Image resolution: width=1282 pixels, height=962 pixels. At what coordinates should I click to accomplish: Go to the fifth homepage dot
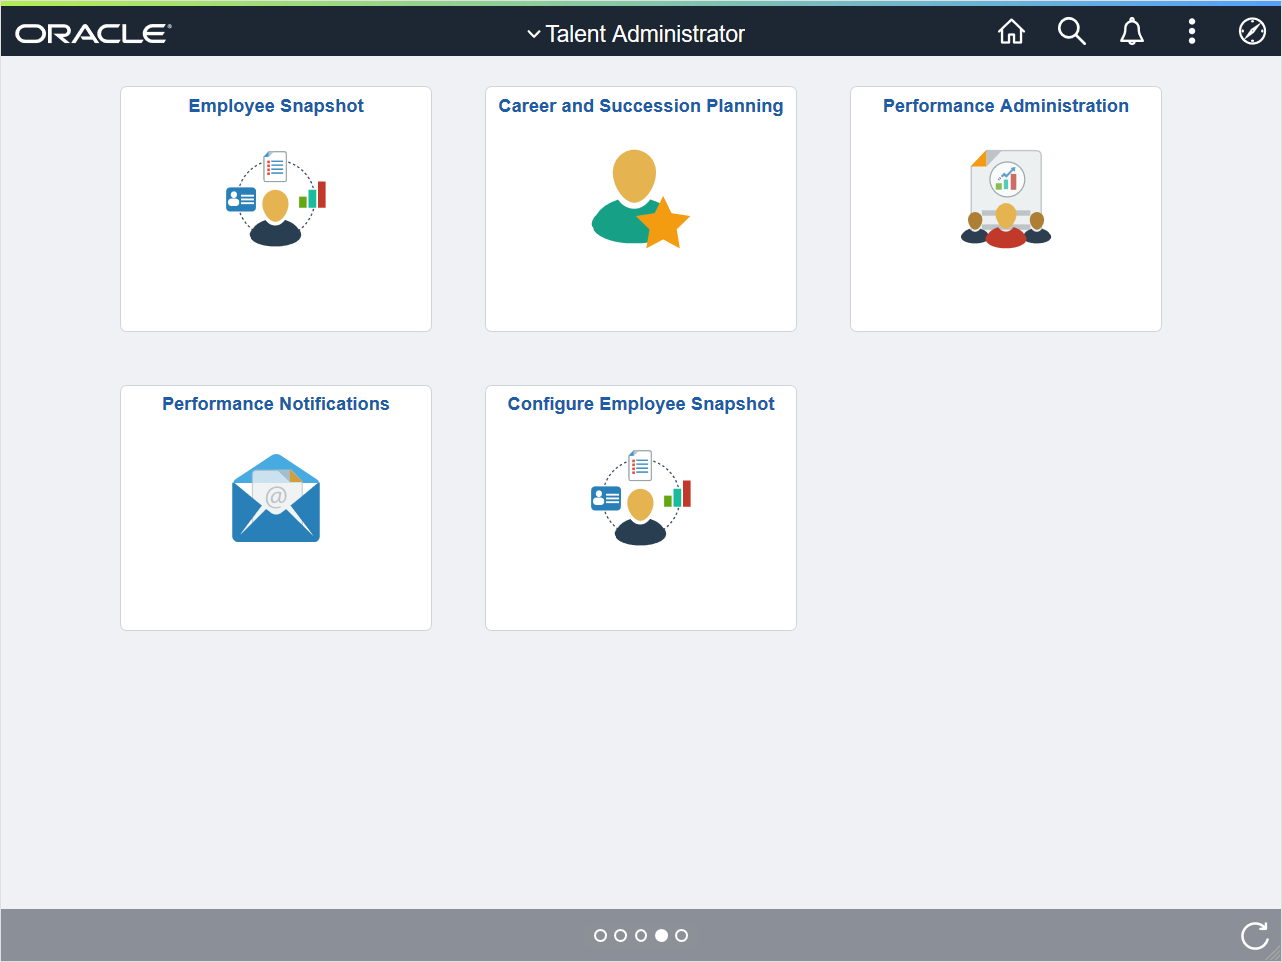coord(681,936)
